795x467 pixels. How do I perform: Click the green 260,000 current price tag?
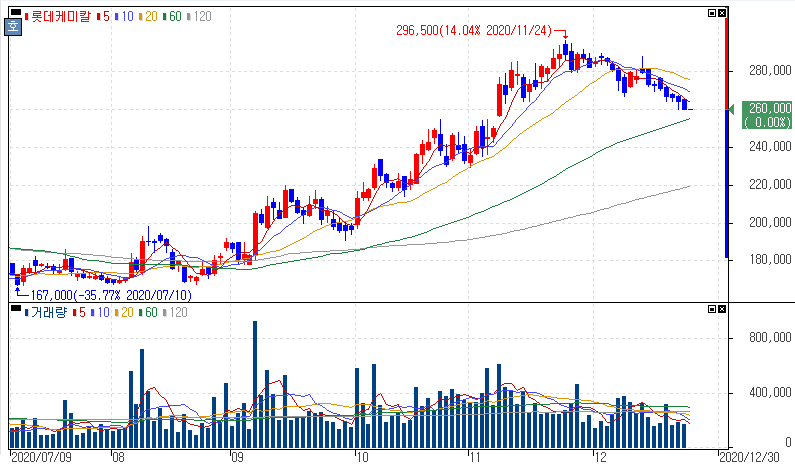[x=767, y=115]
